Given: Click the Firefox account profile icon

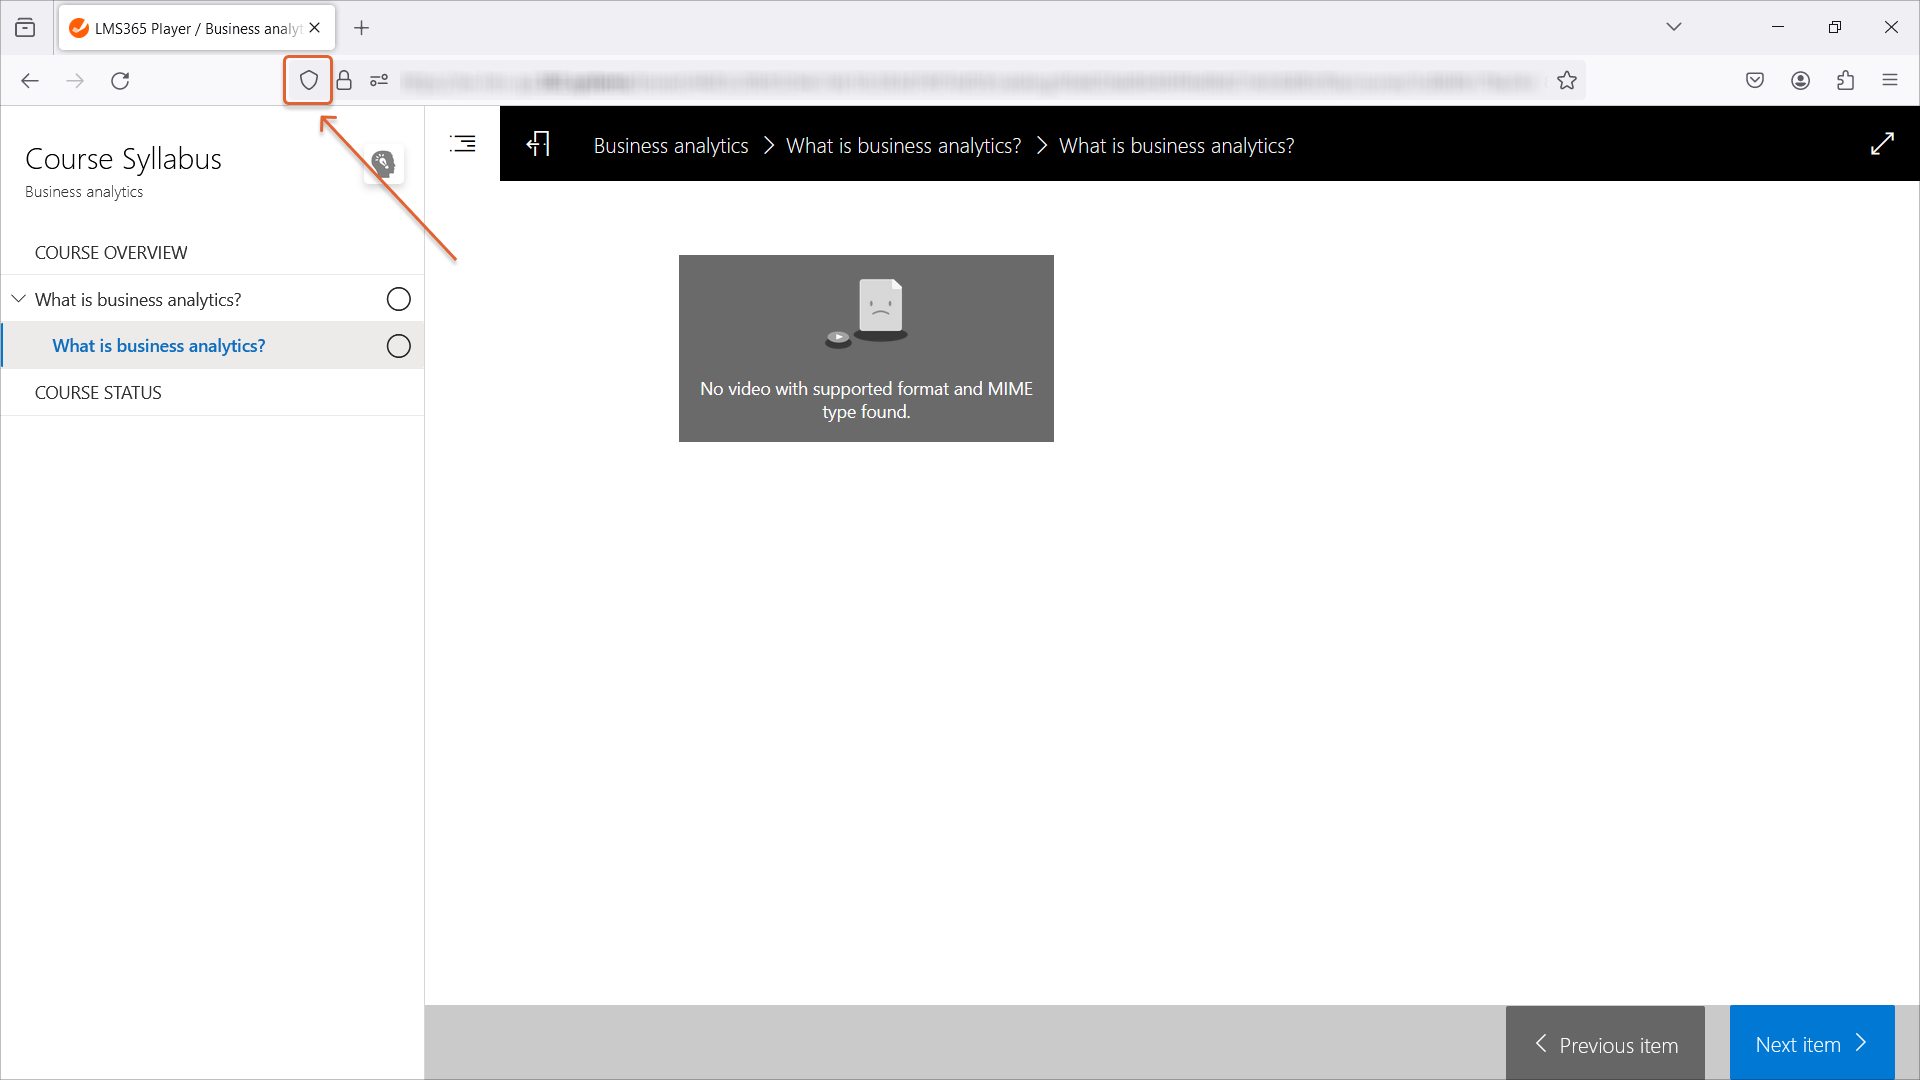Looking at the screenshot, I should pos(1800,81).
